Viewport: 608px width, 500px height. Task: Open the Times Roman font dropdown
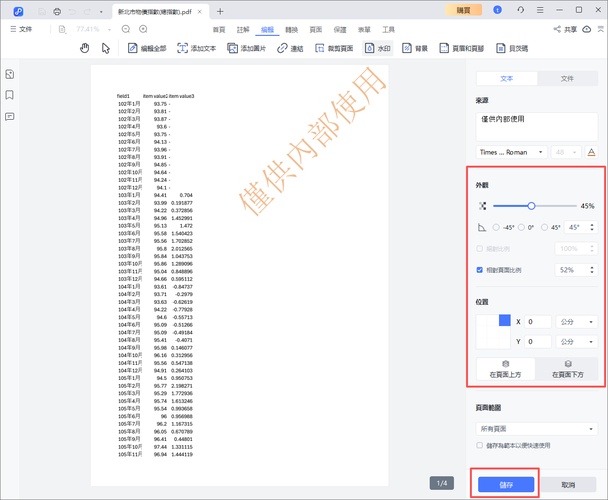pos(510,152)
